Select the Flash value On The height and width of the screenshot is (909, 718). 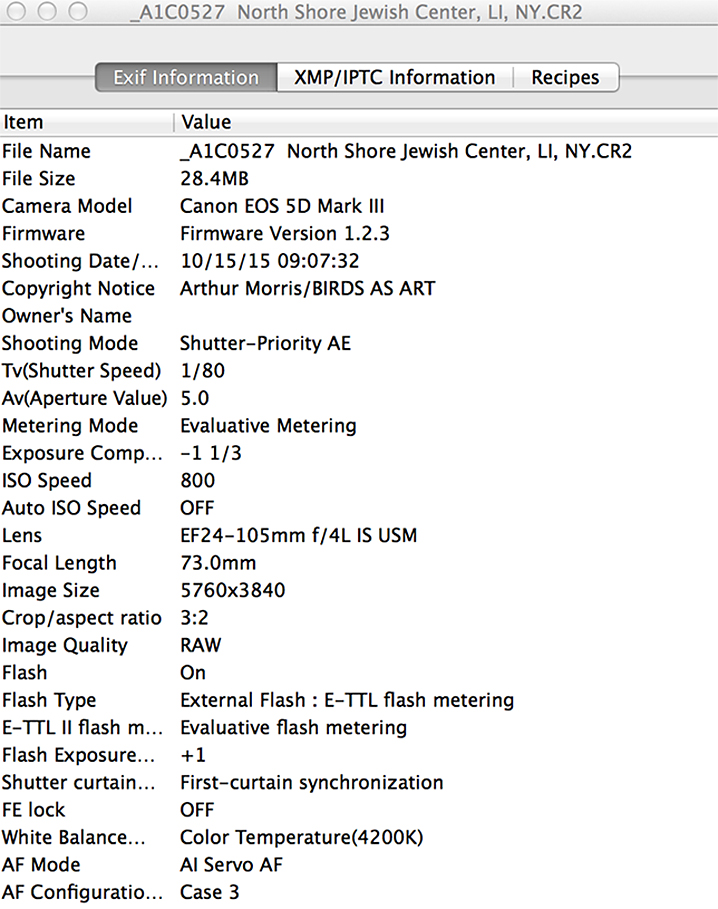[x=193, y=673]
